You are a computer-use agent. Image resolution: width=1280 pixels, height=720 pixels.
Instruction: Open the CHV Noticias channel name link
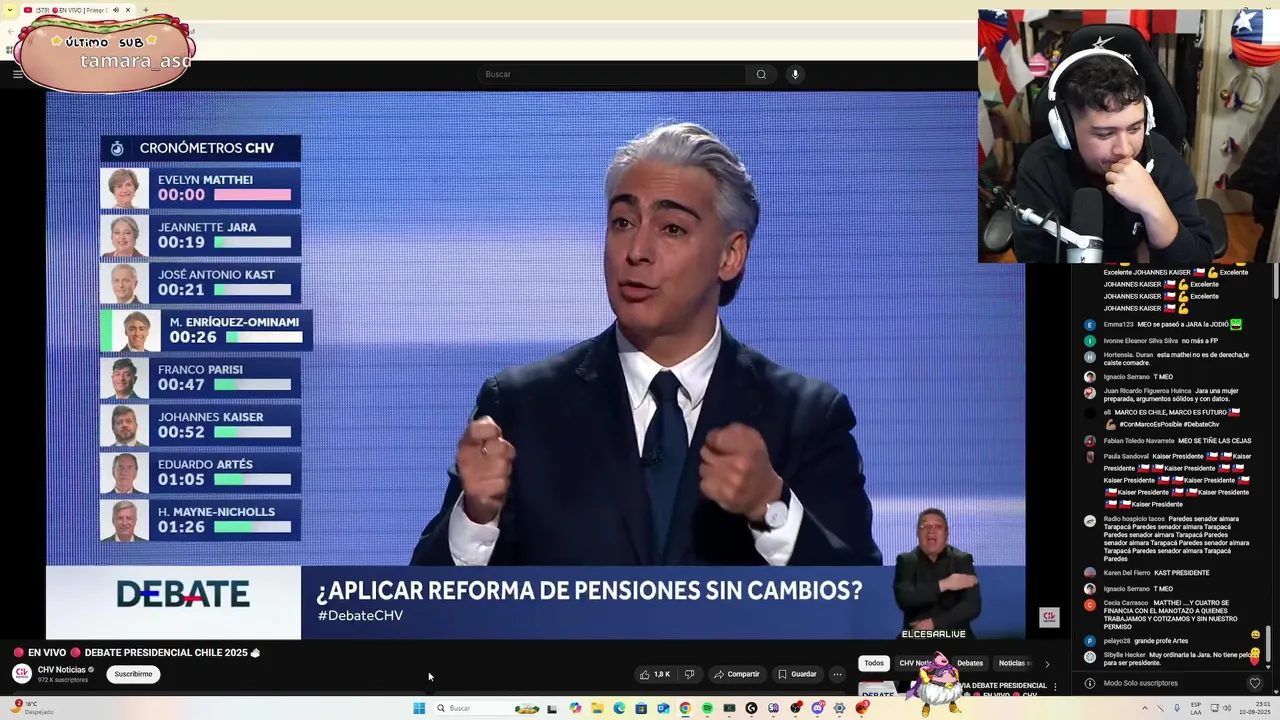62,670
